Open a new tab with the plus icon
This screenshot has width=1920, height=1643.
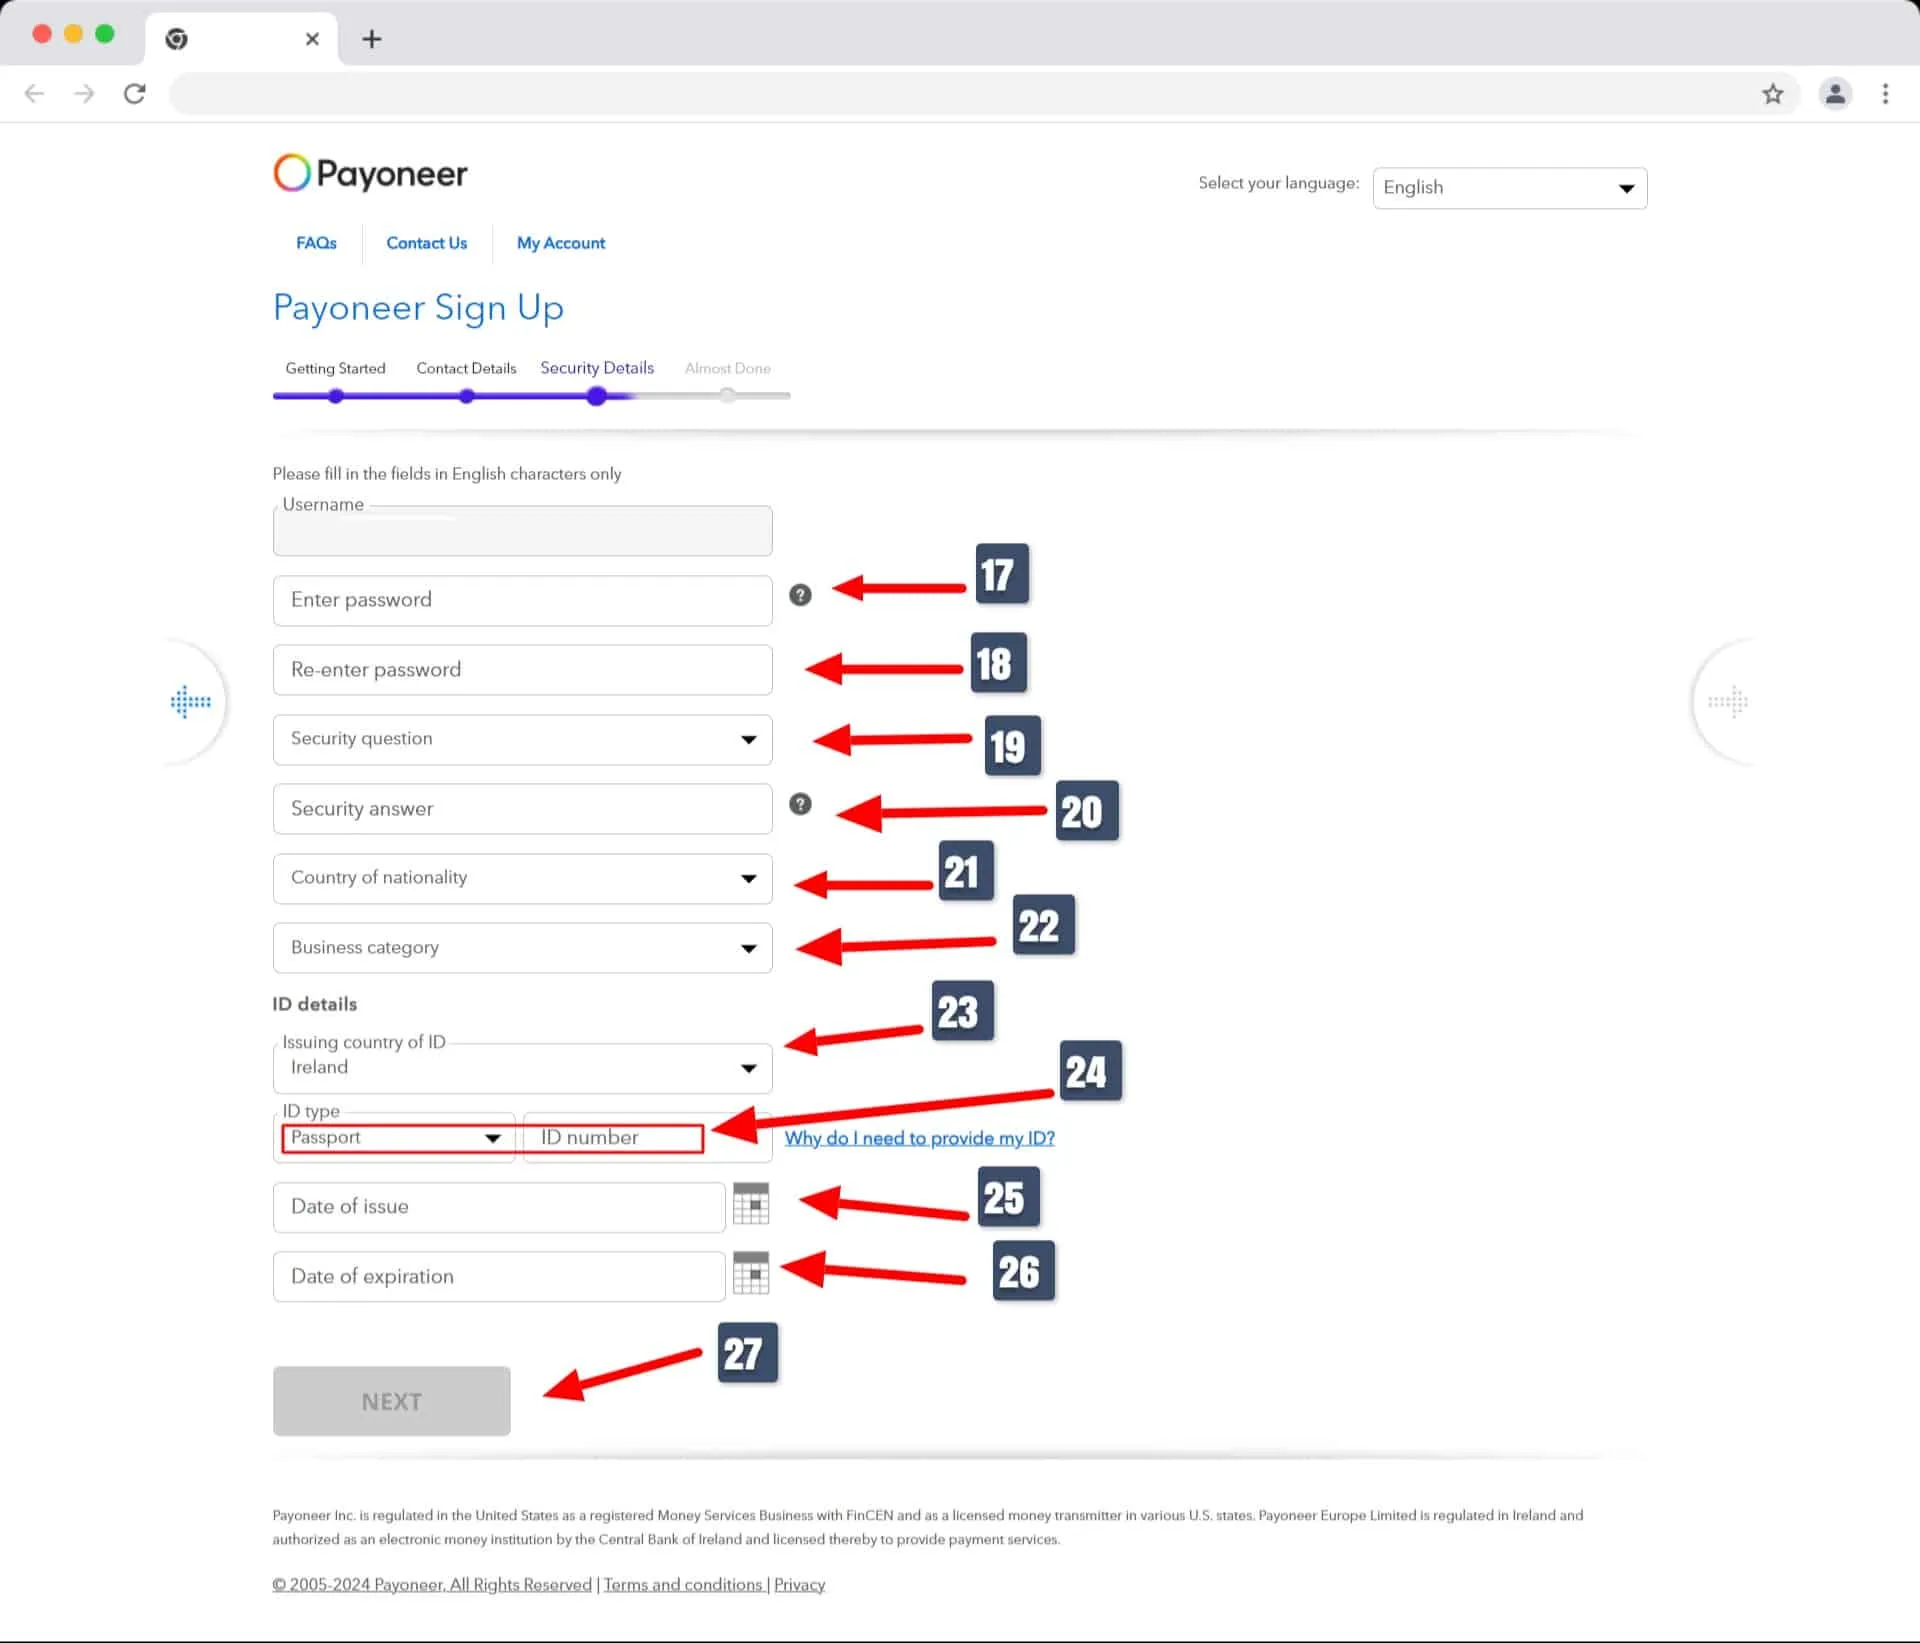coord(371,39)
